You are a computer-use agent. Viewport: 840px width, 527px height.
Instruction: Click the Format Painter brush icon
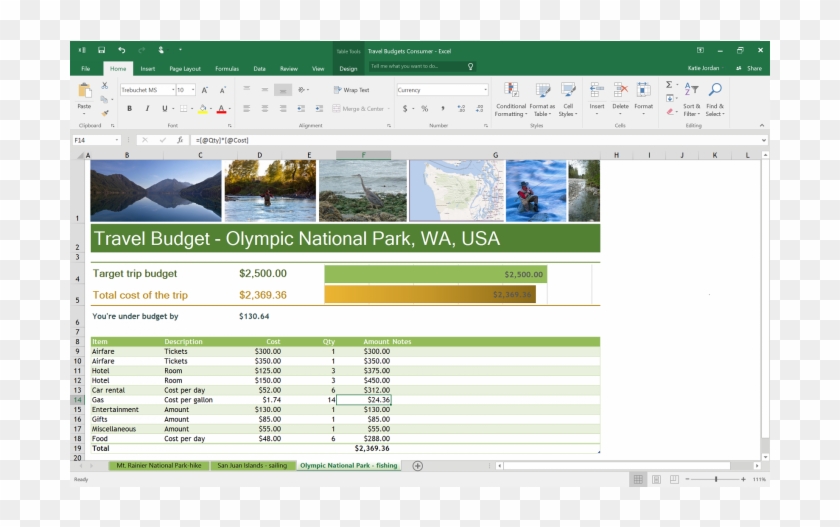(104, 113)
